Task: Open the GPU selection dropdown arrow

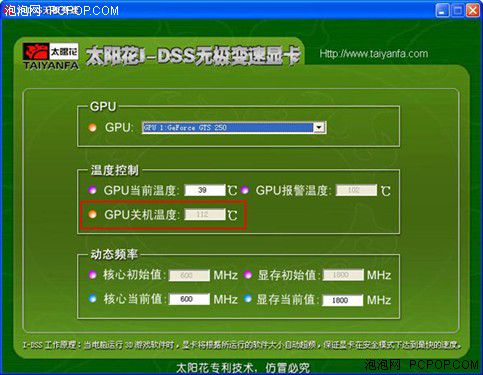Action: [319, 128]
